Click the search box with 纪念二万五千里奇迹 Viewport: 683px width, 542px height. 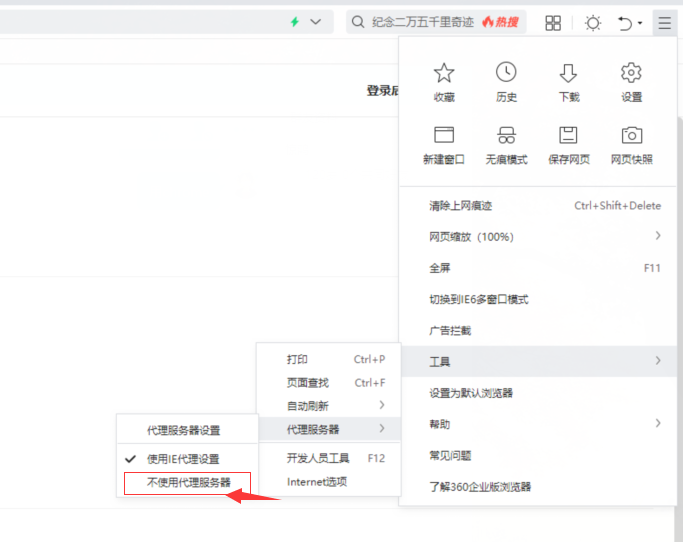[436, 22]
